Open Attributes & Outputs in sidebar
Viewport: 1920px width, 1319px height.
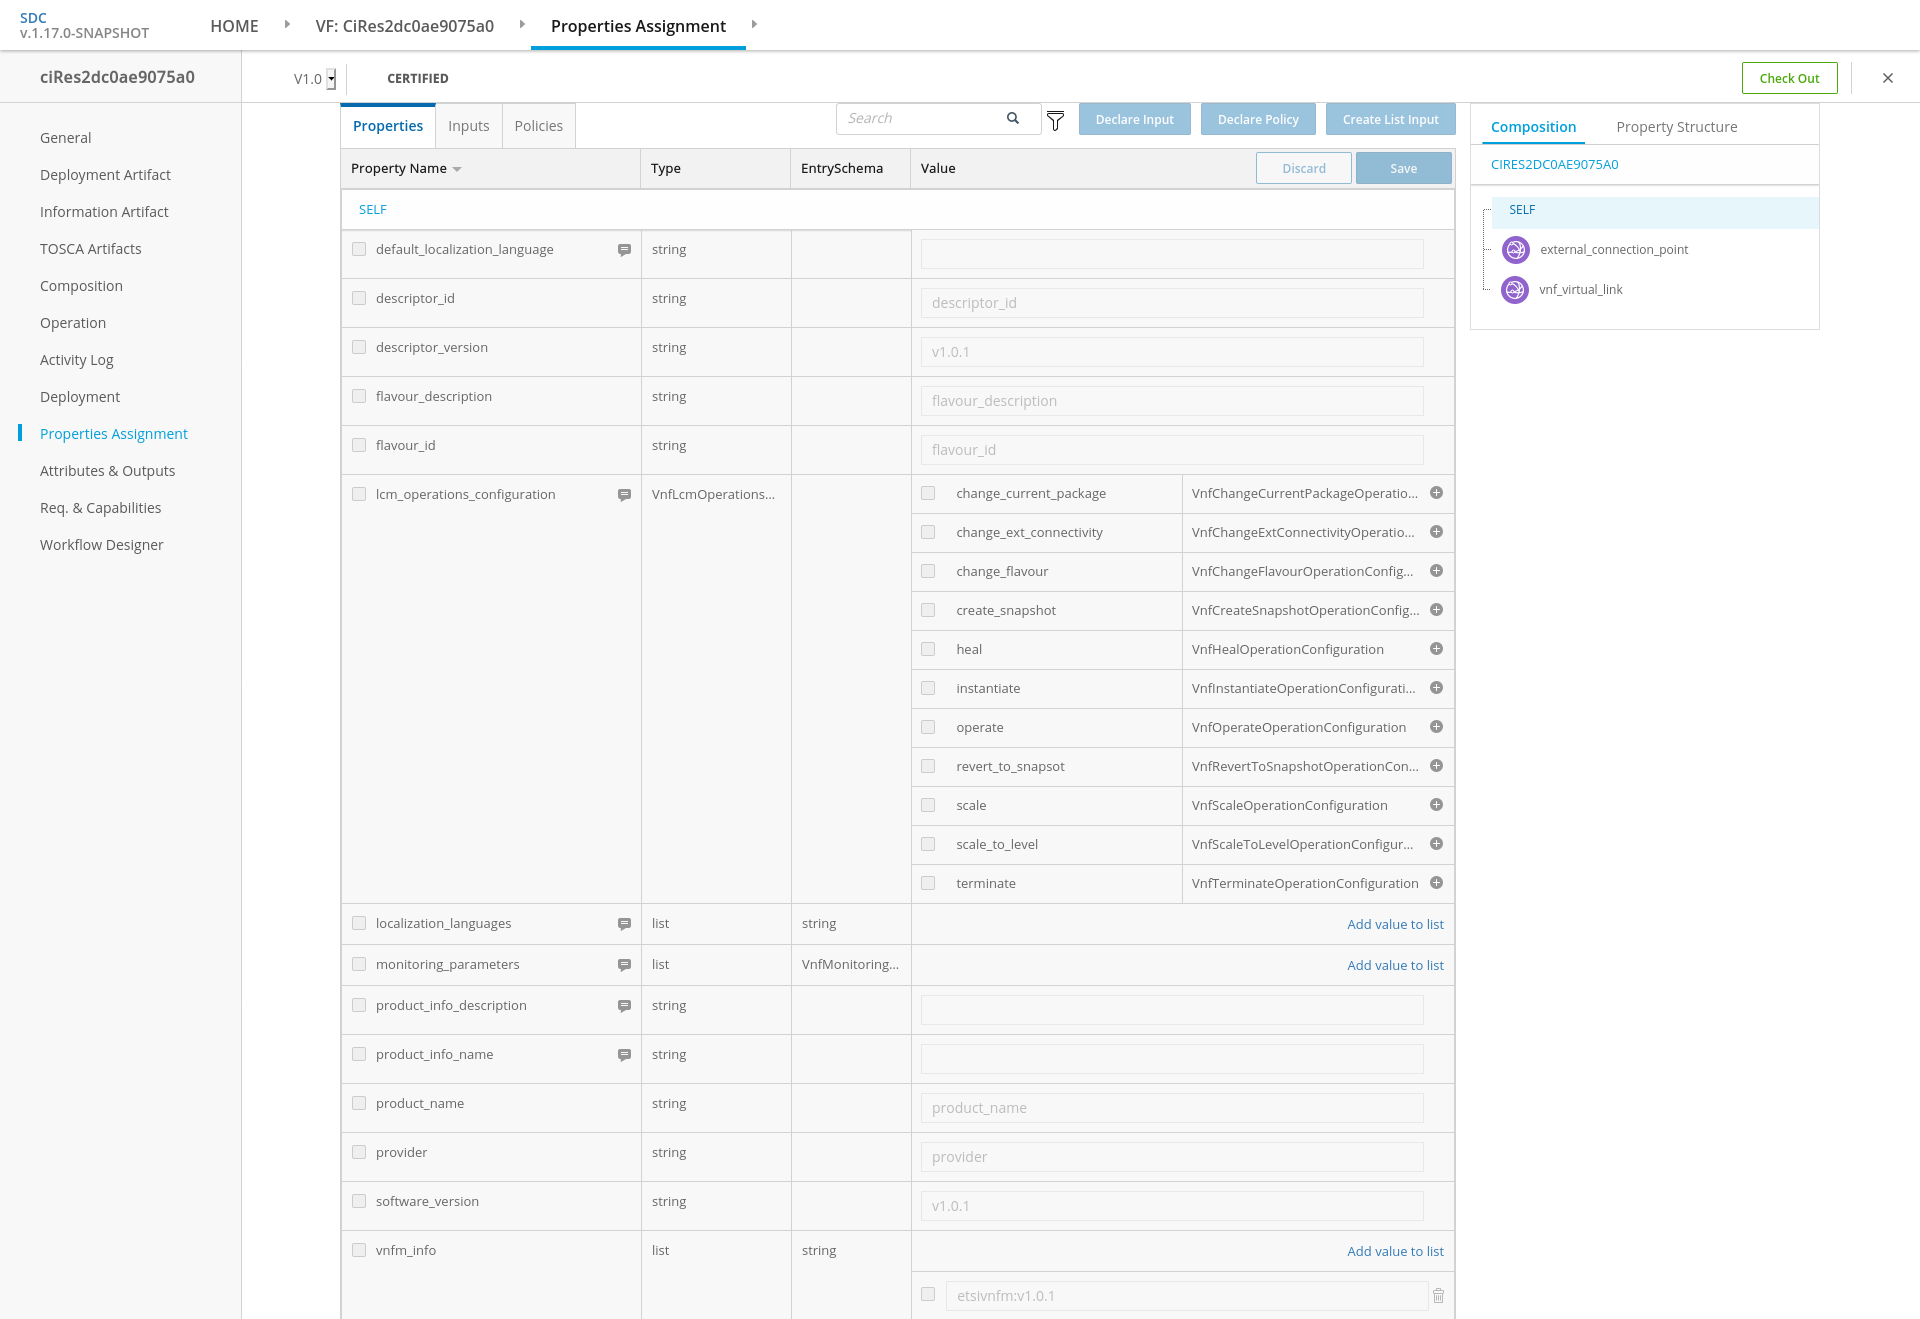[108, 471]
